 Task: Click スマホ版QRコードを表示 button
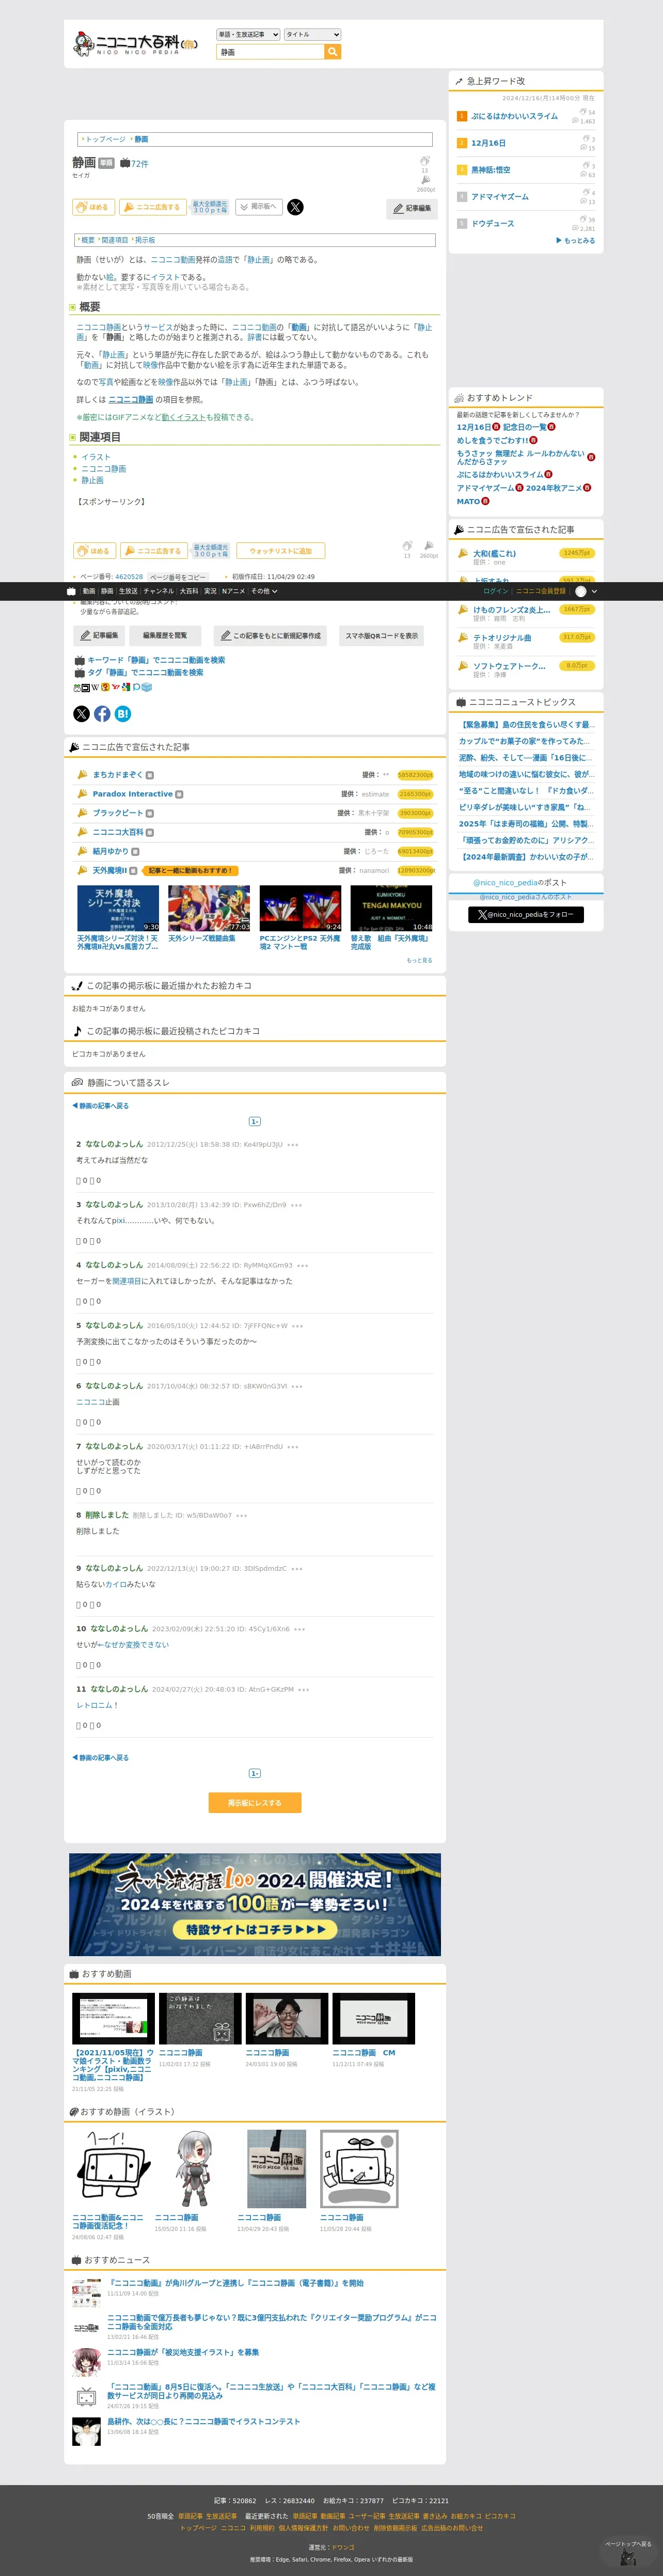coord(382,636)
